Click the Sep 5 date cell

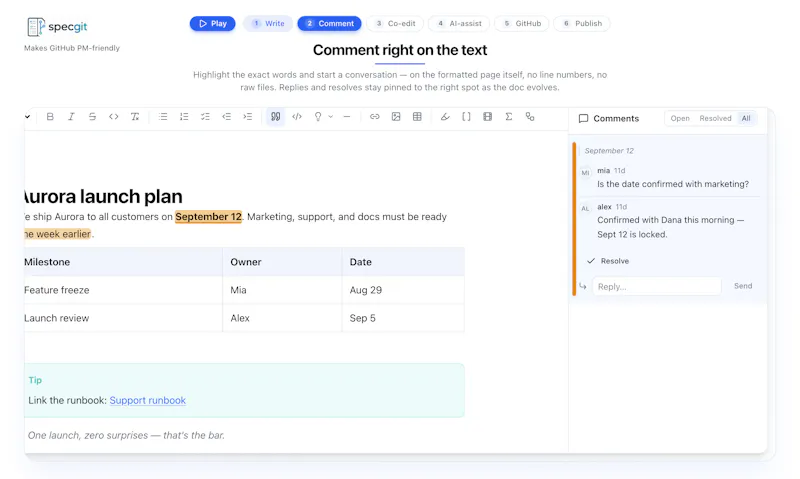(x=403, y=318)
